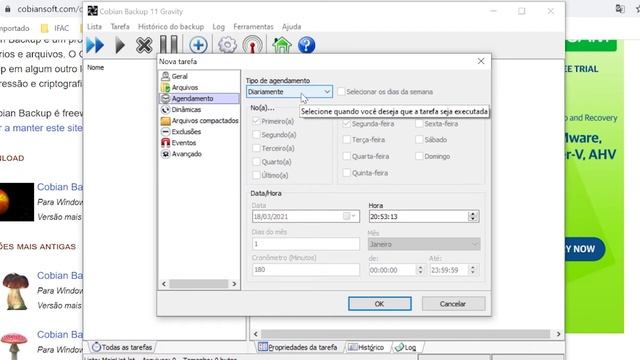Toggle the Segunda-feira checkbox

(x=347, y=124)
